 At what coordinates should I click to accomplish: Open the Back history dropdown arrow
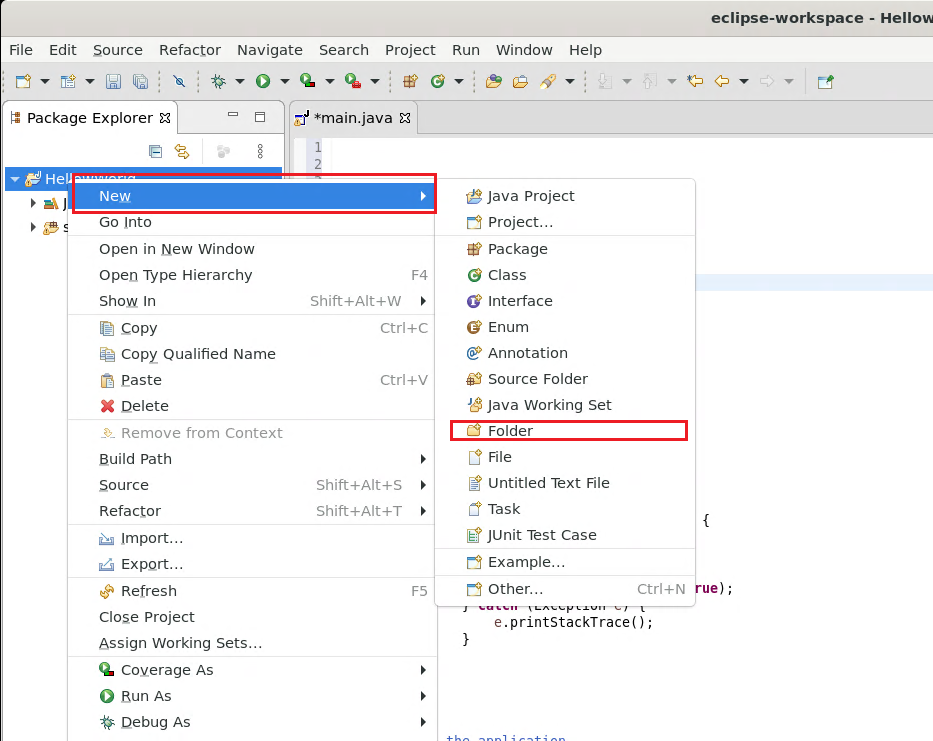(x=744, y=81)
